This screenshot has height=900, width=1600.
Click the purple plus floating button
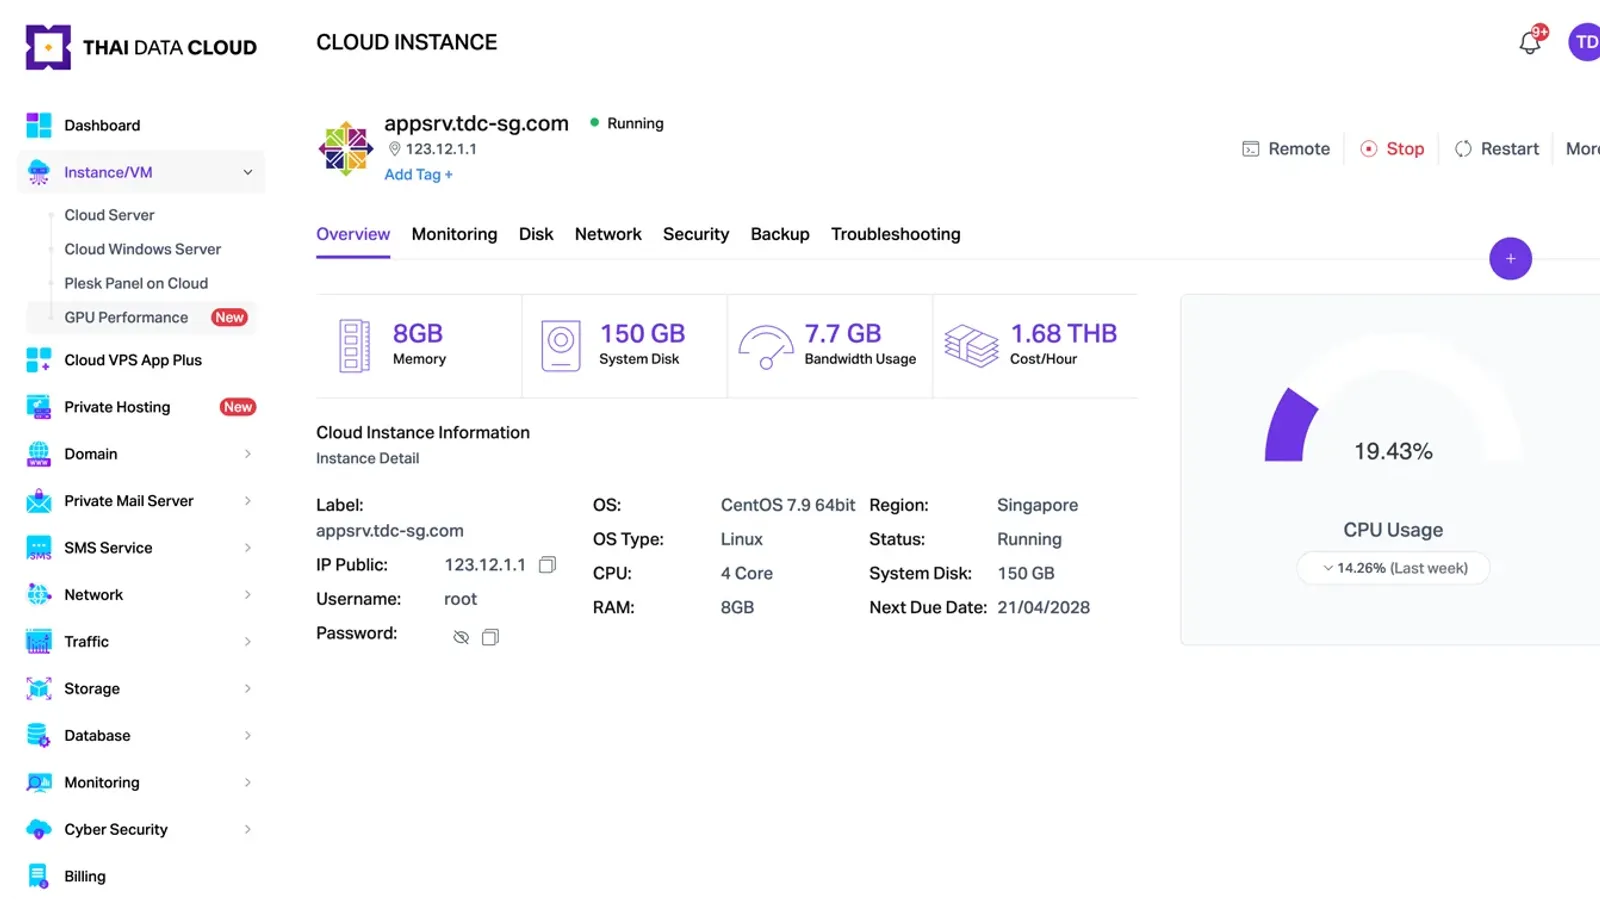coord(1510,259)
